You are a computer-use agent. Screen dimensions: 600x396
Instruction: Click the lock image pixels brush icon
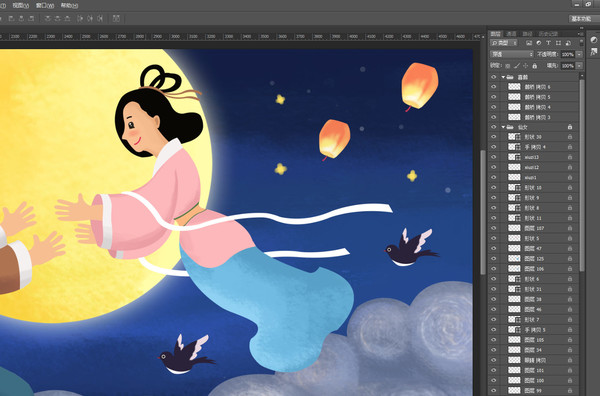pos(517,66)
